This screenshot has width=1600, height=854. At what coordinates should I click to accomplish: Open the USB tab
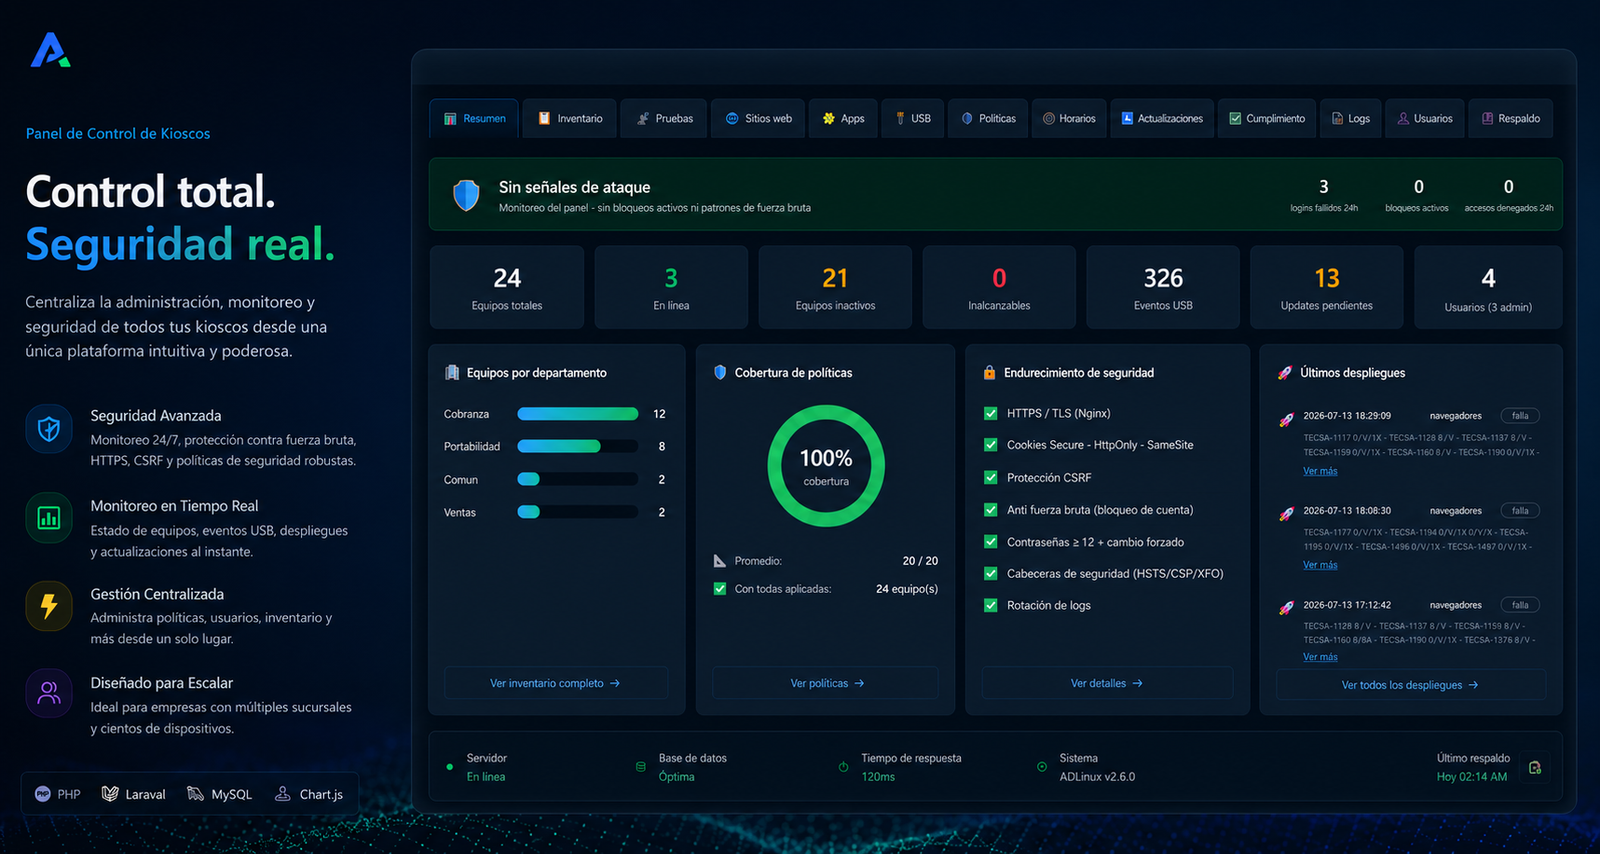tap(913, 118)
